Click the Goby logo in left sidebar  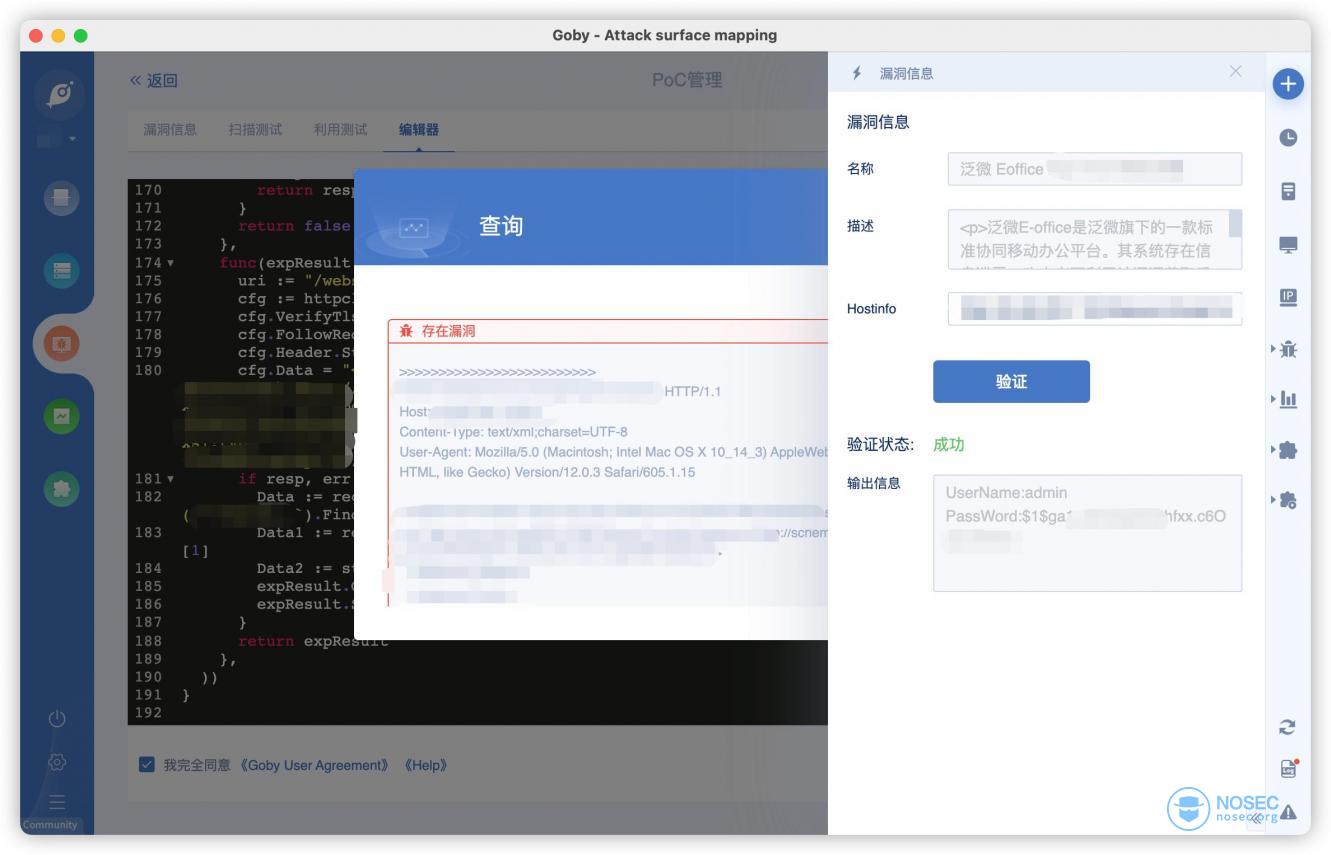point(61,93)
